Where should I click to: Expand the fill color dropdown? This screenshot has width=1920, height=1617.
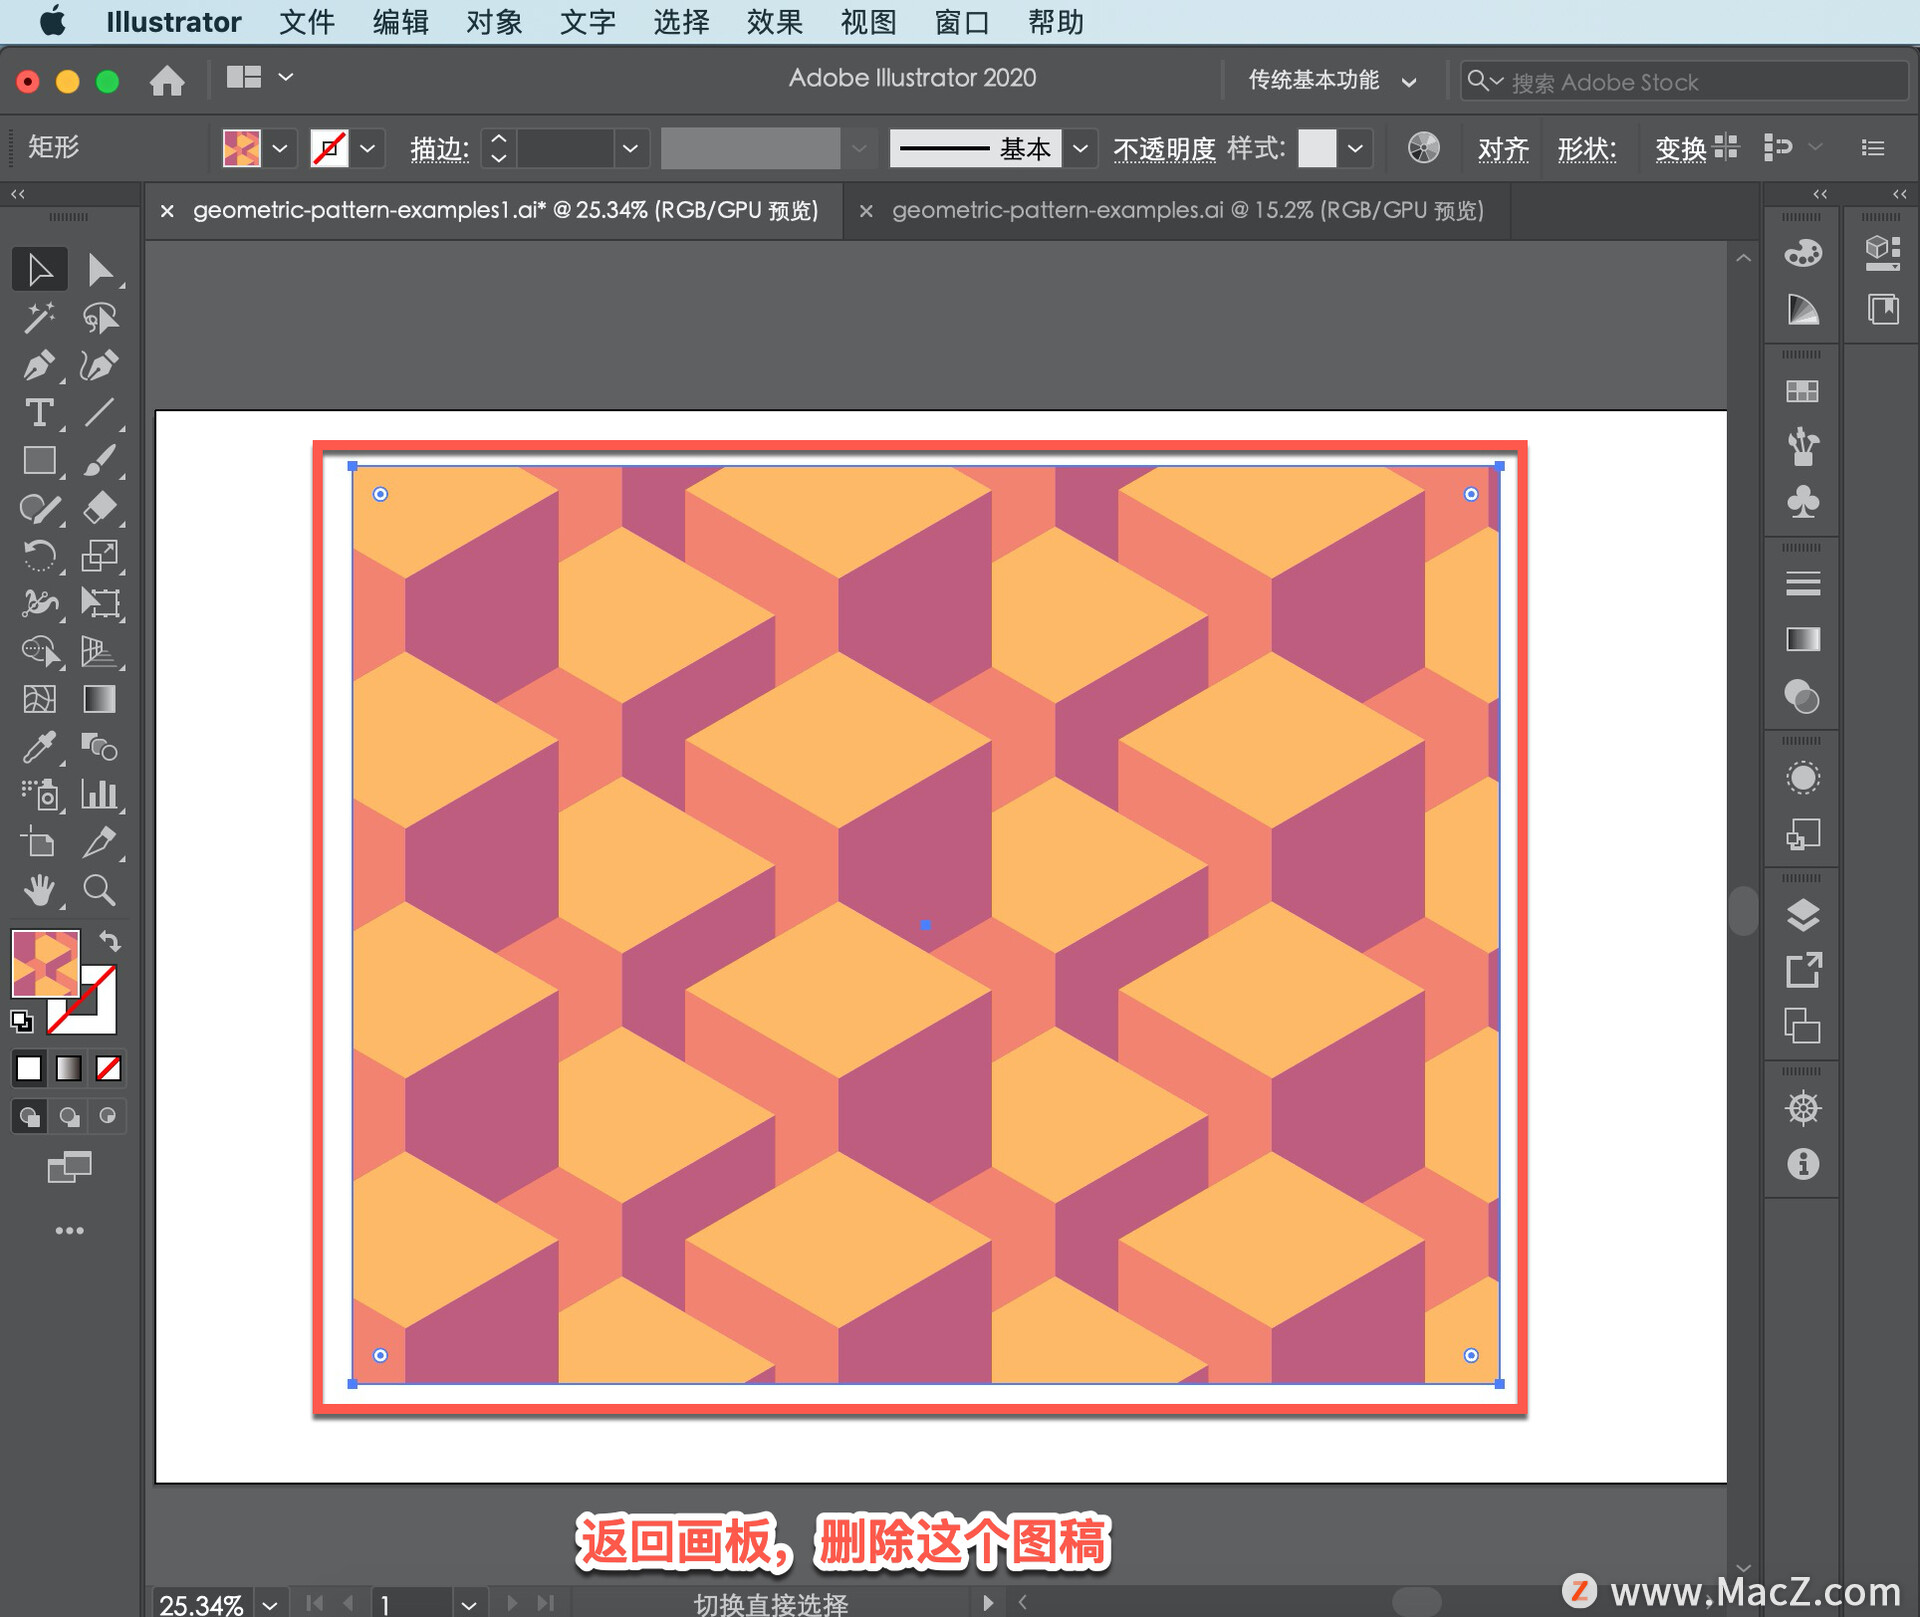tap(280, 149)
